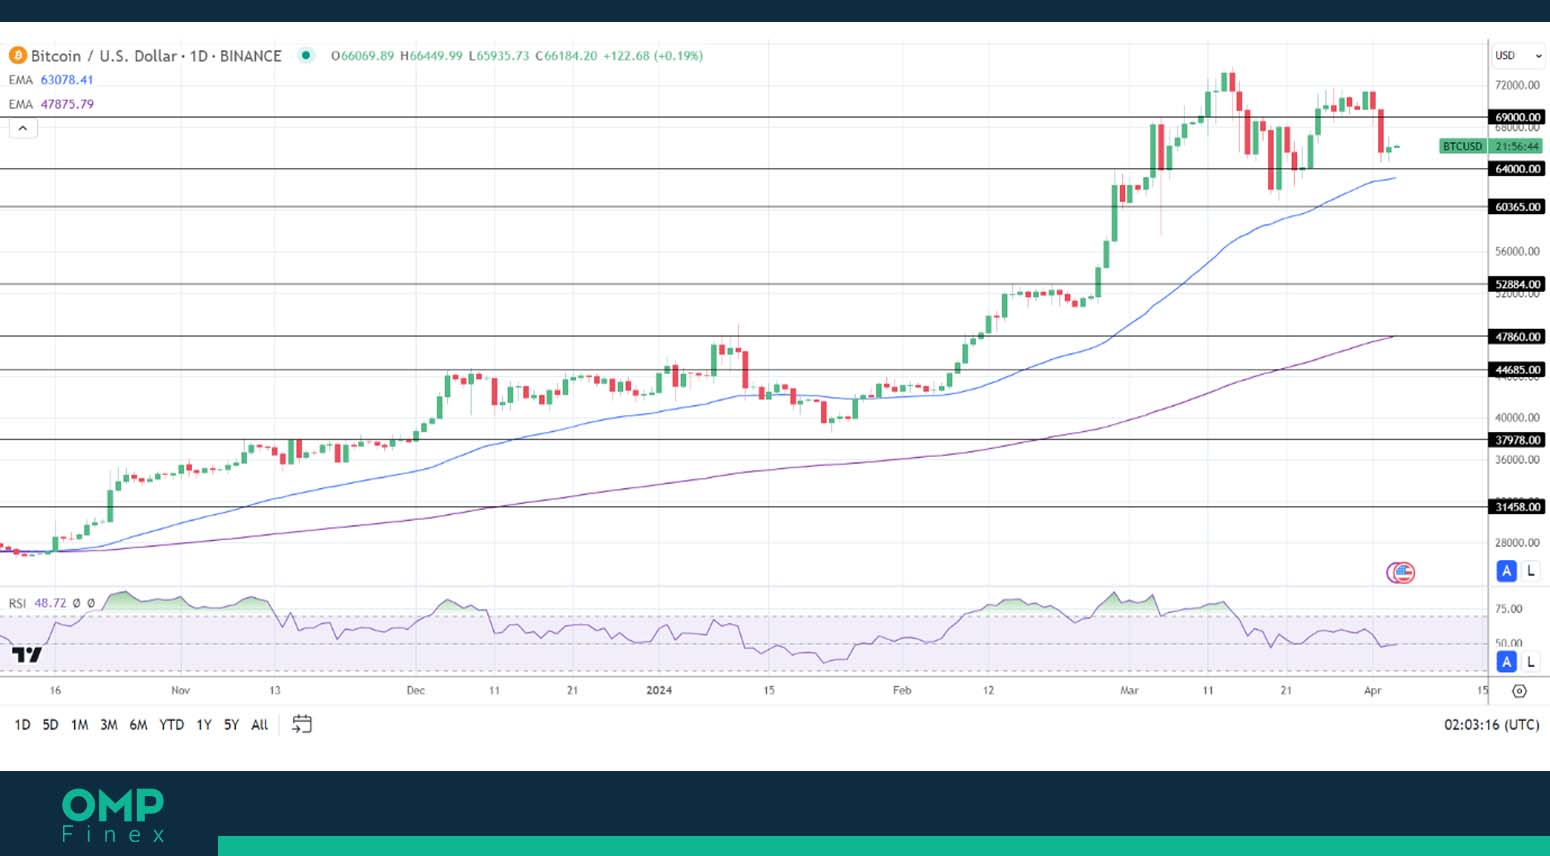The height and width of the screenshot is (856, 1550).
Task: Switch range to 1D
Action: pyautogui.click(x=22, y=725)
